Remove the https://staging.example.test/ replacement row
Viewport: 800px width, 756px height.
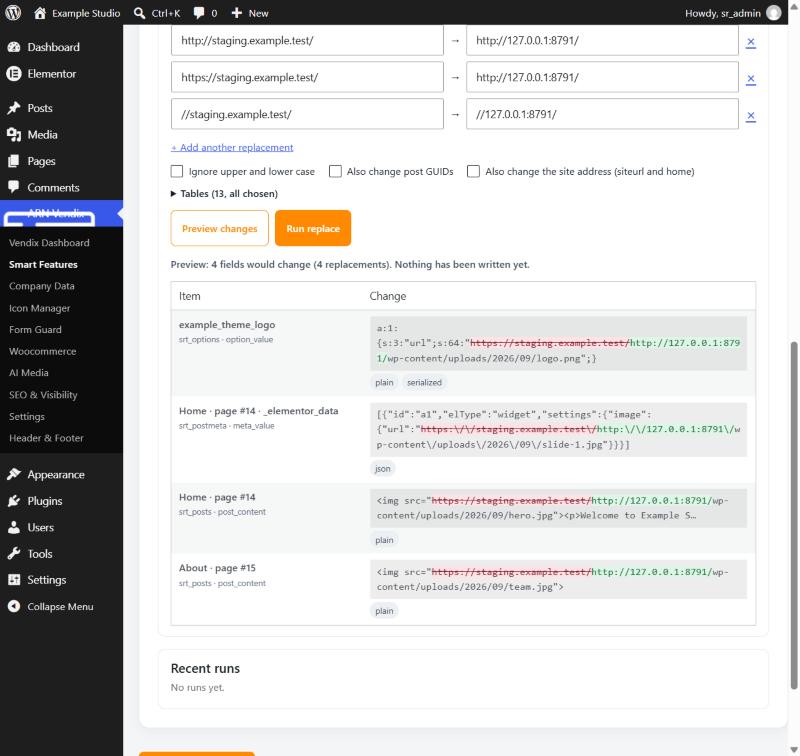[751, 79]
